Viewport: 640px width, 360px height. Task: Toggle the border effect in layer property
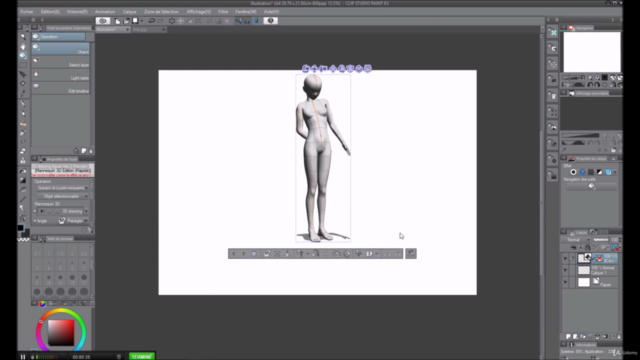[573, 172]
